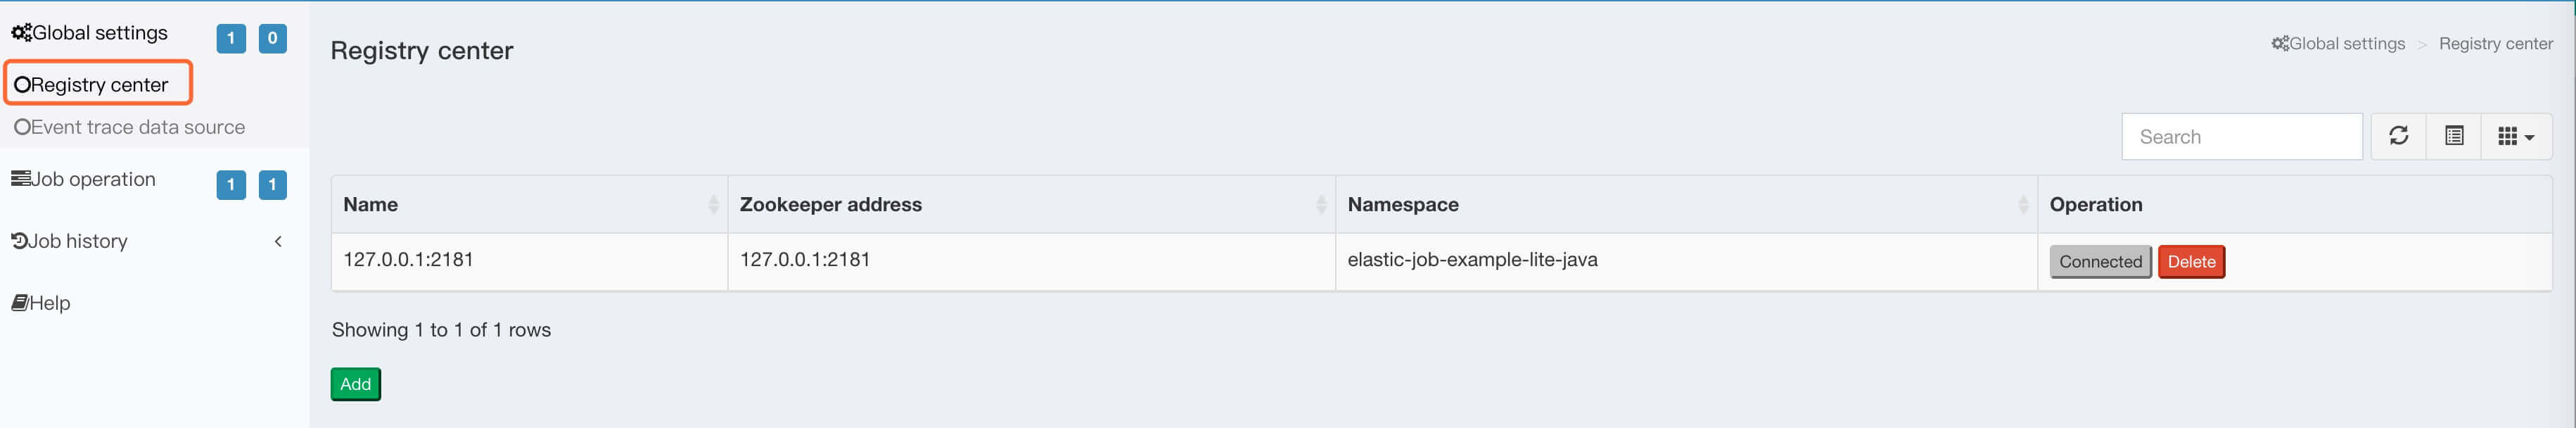Delete the 127.0.0.1:2181 registry entry
This screenshot has width=2576, height=428.
(x=2191, y=262)
